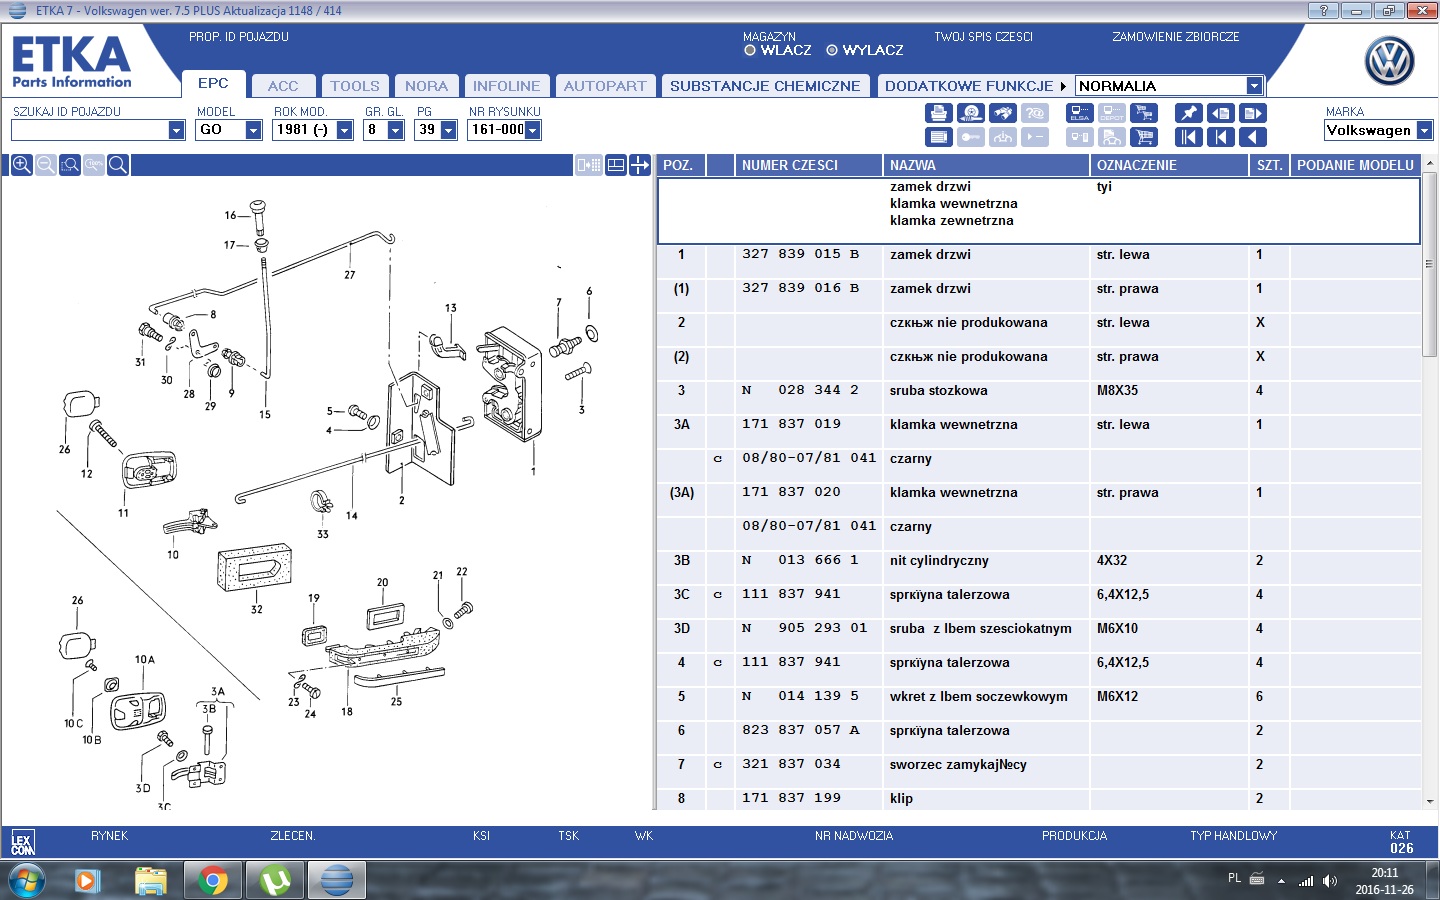Click the scrollbar down arrow of parts list
1440x900 pixels.
tap(1429, 801)
